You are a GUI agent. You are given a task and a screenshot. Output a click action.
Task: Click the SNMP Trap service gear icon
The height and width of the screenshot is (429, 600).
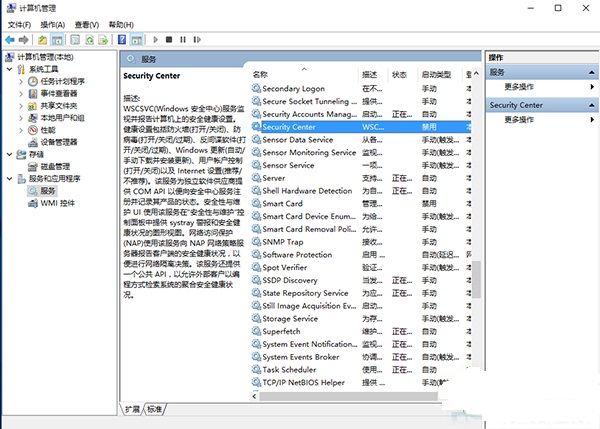point(256,242)
